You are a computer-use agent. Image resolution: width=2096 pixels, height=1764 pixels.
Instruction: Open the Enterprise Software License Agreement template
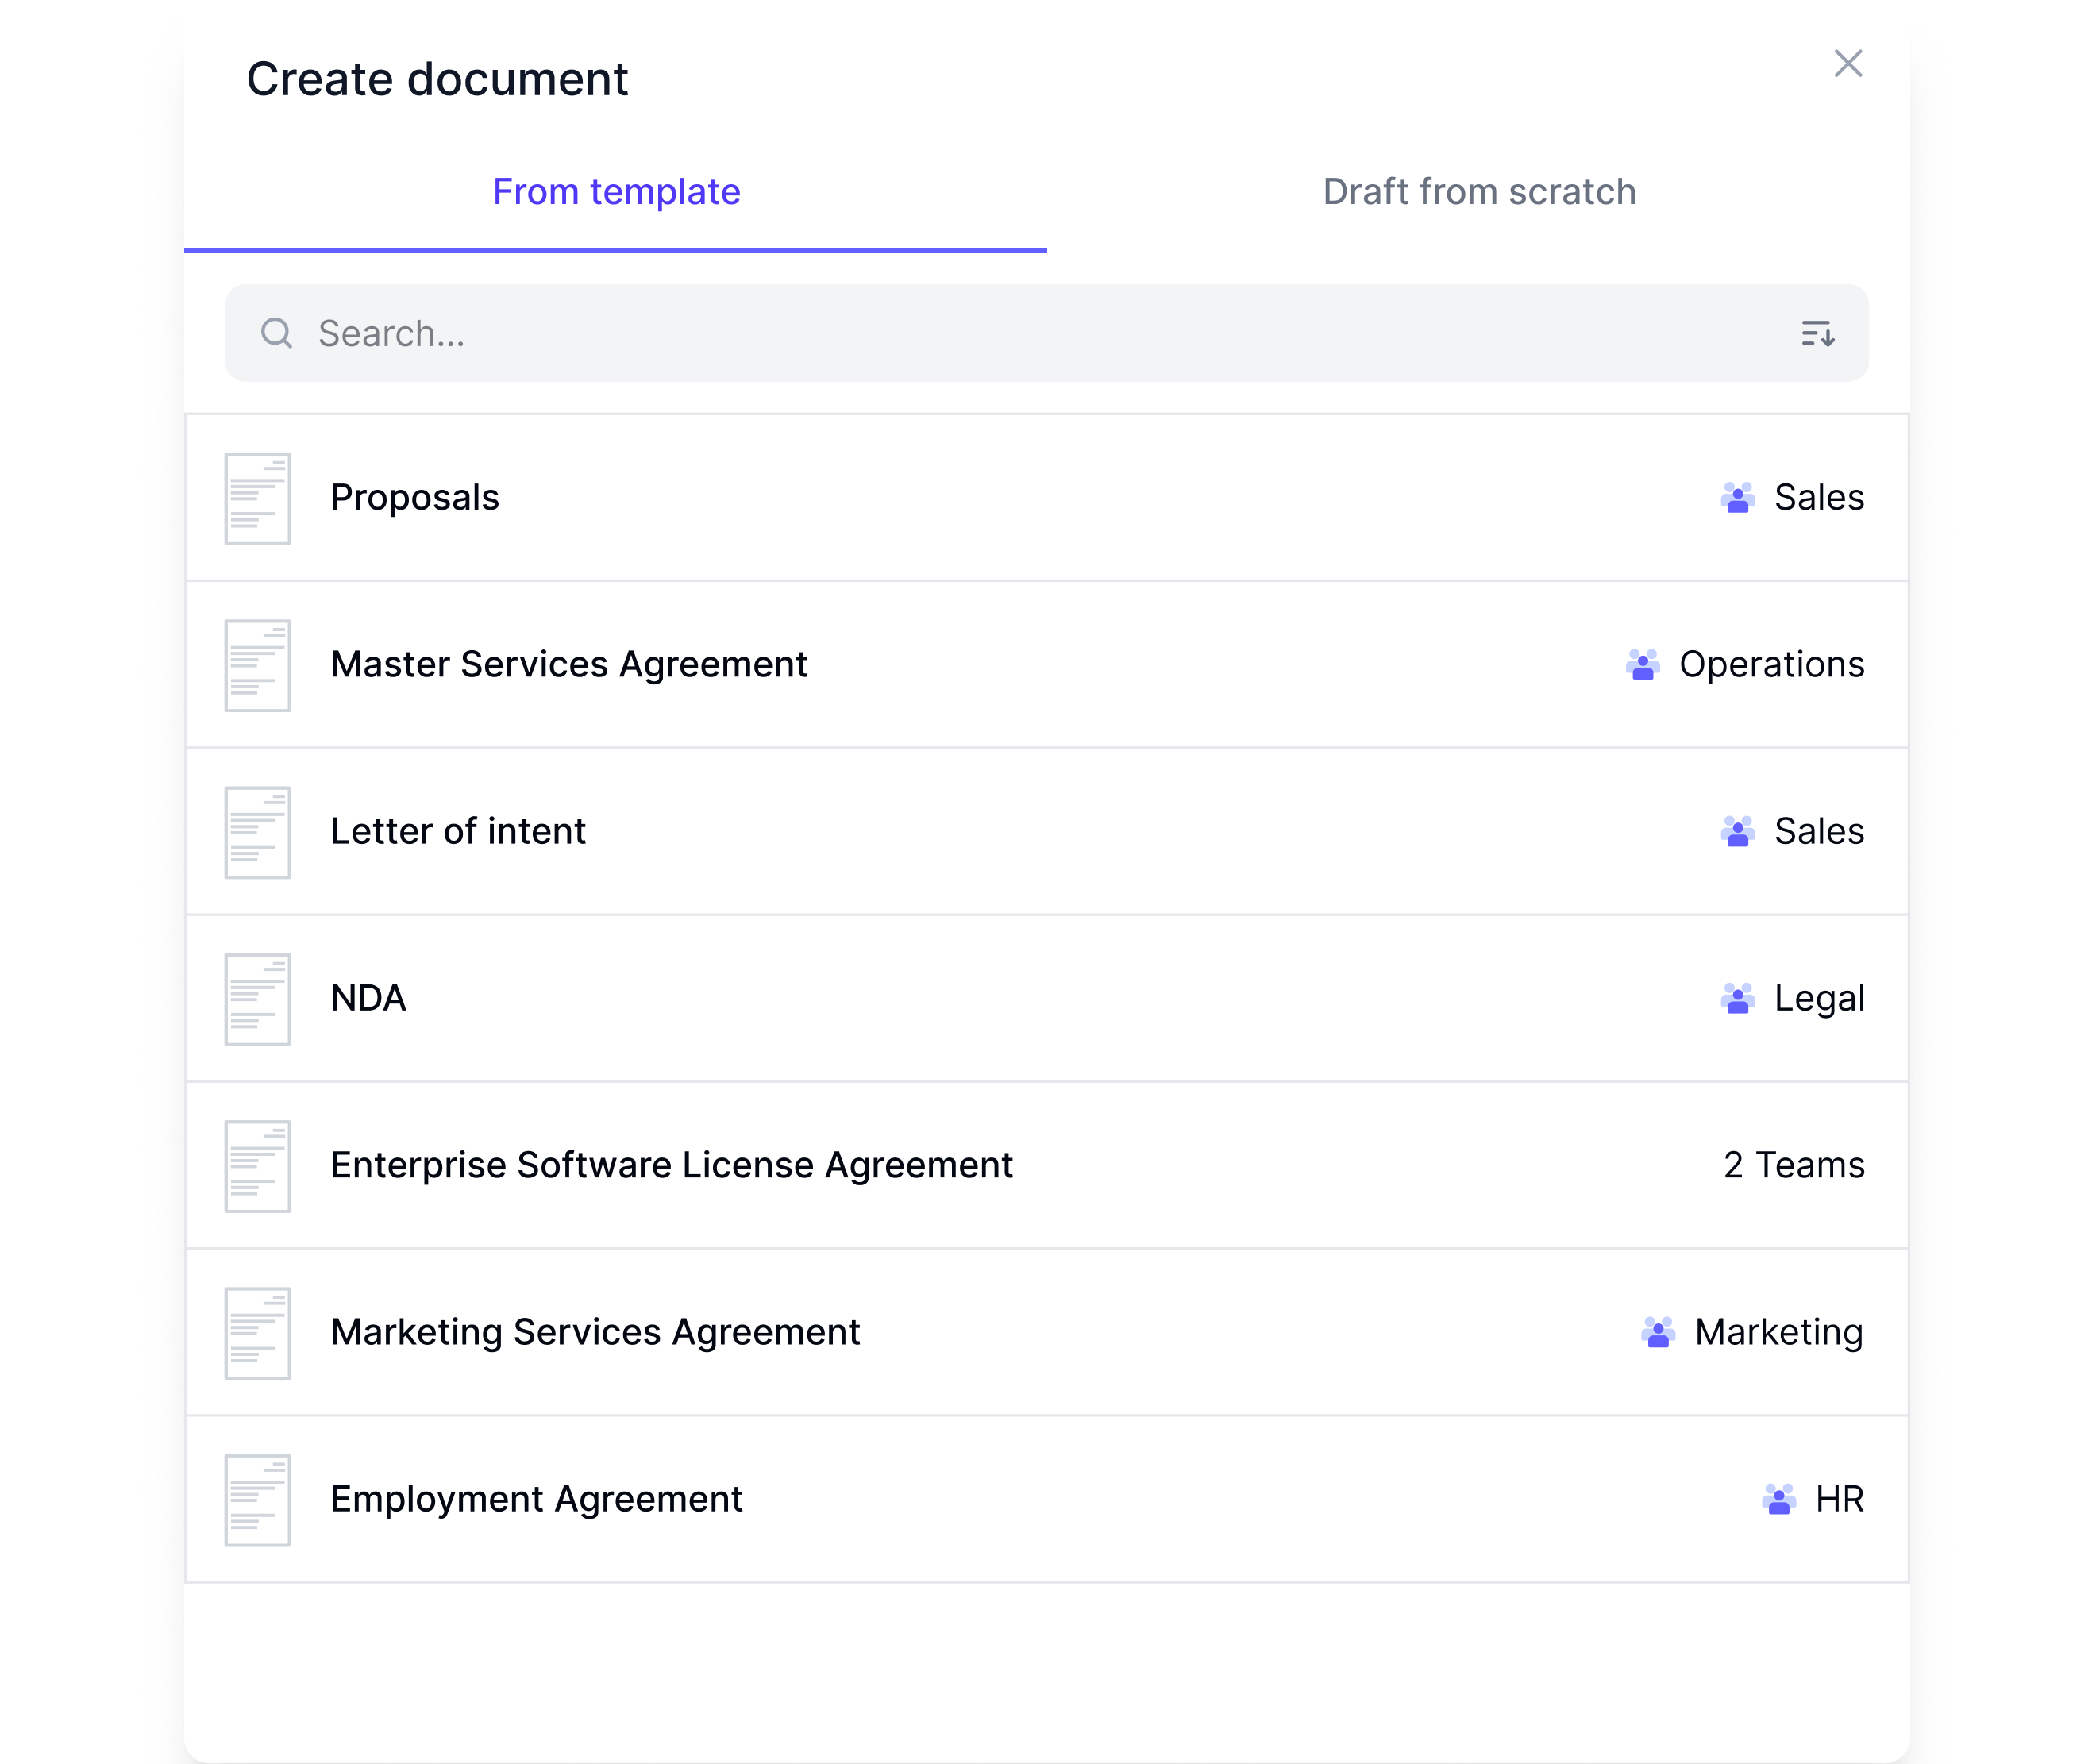click(672, 1166)
